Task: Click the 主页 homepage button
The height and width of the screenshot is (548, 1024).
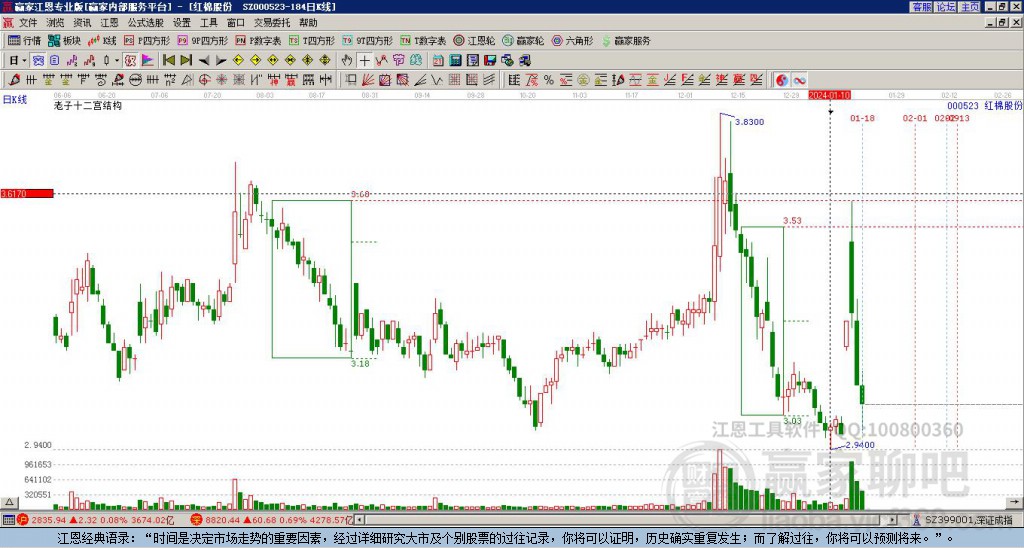Action: tap(970, 7)
